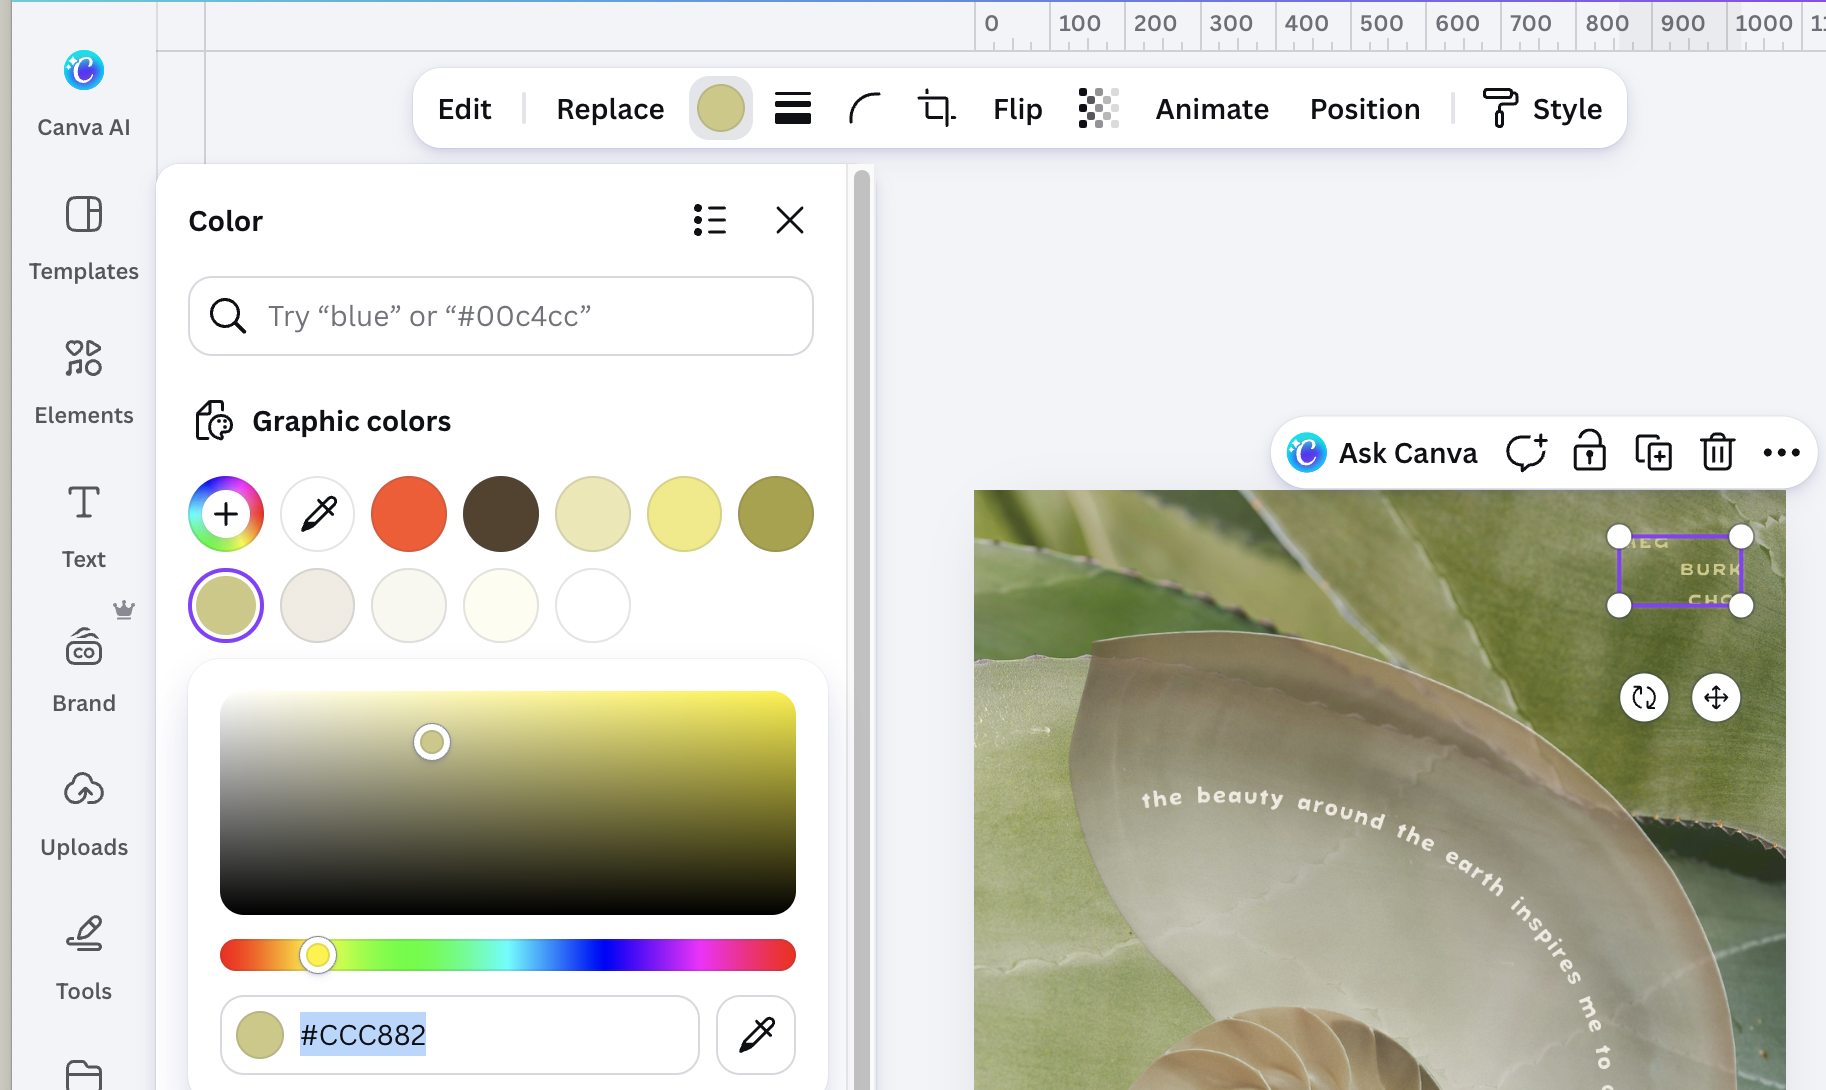The width and height of the screenshot is (1826, 1090).
Task: Select the eyedropper in Graphic colors
Action: click(318, 514)
